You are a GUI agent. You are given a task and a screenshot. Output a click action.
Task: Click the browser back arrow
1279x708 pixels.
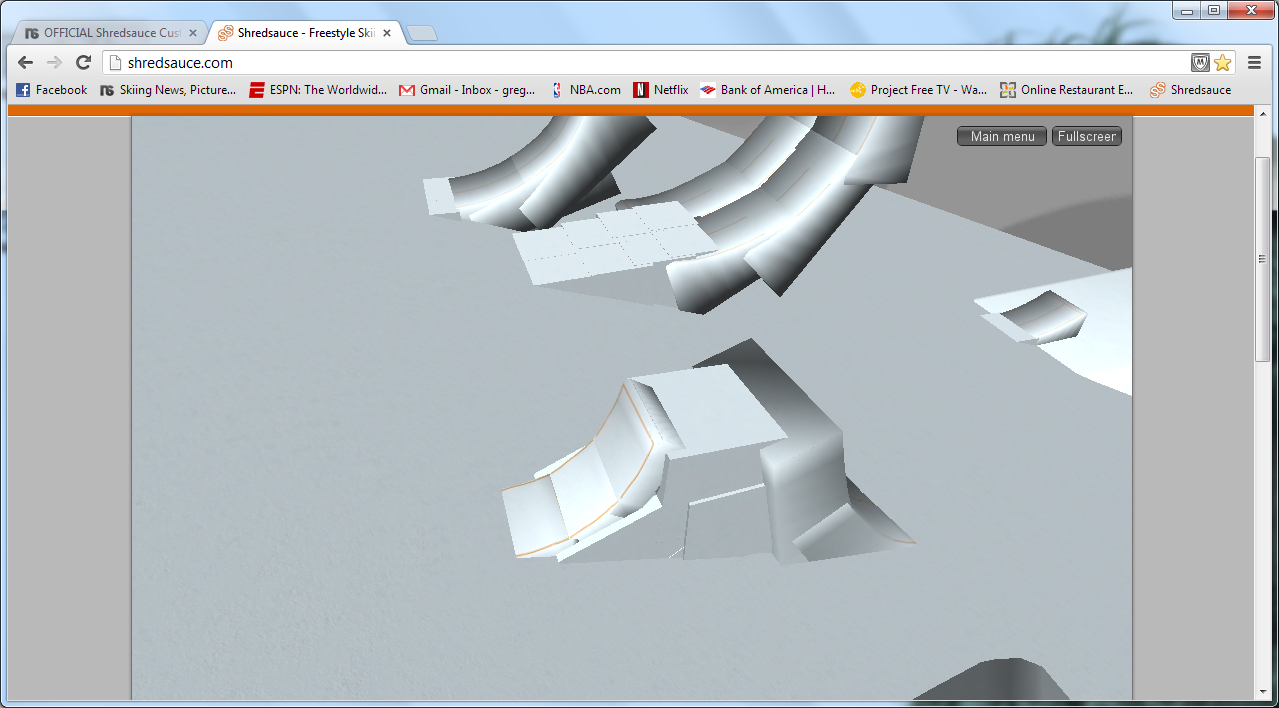point(25,63)
